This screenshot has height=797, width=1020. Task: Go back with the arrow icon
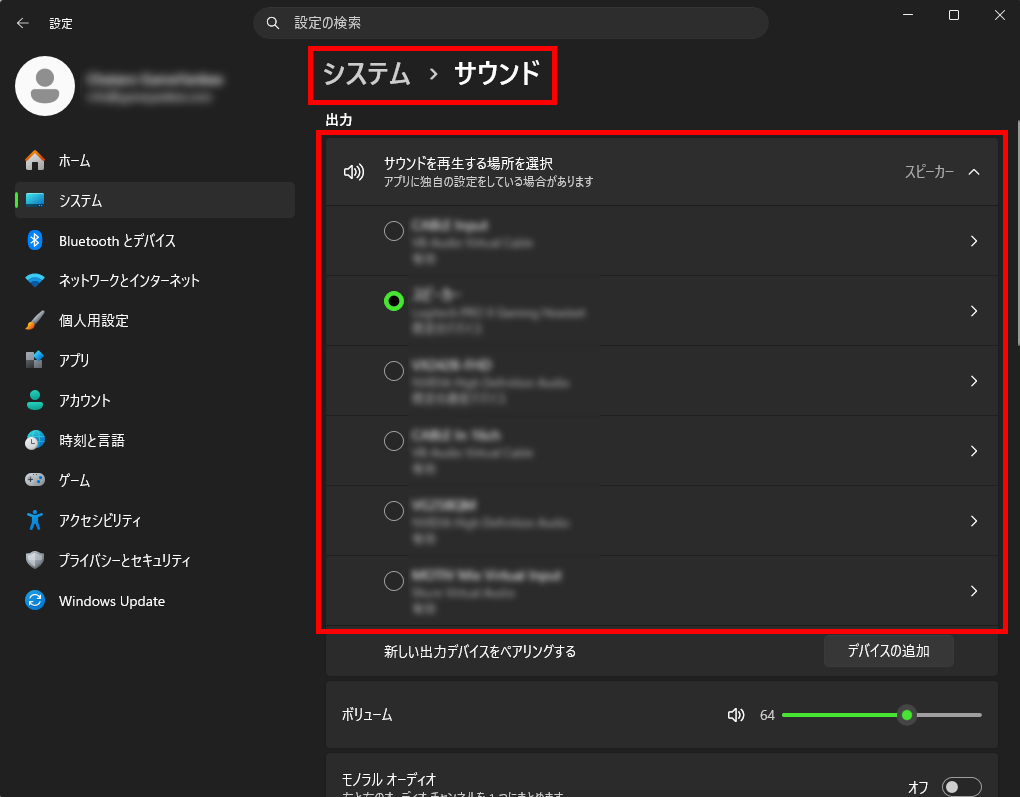(x=23, y=23)
